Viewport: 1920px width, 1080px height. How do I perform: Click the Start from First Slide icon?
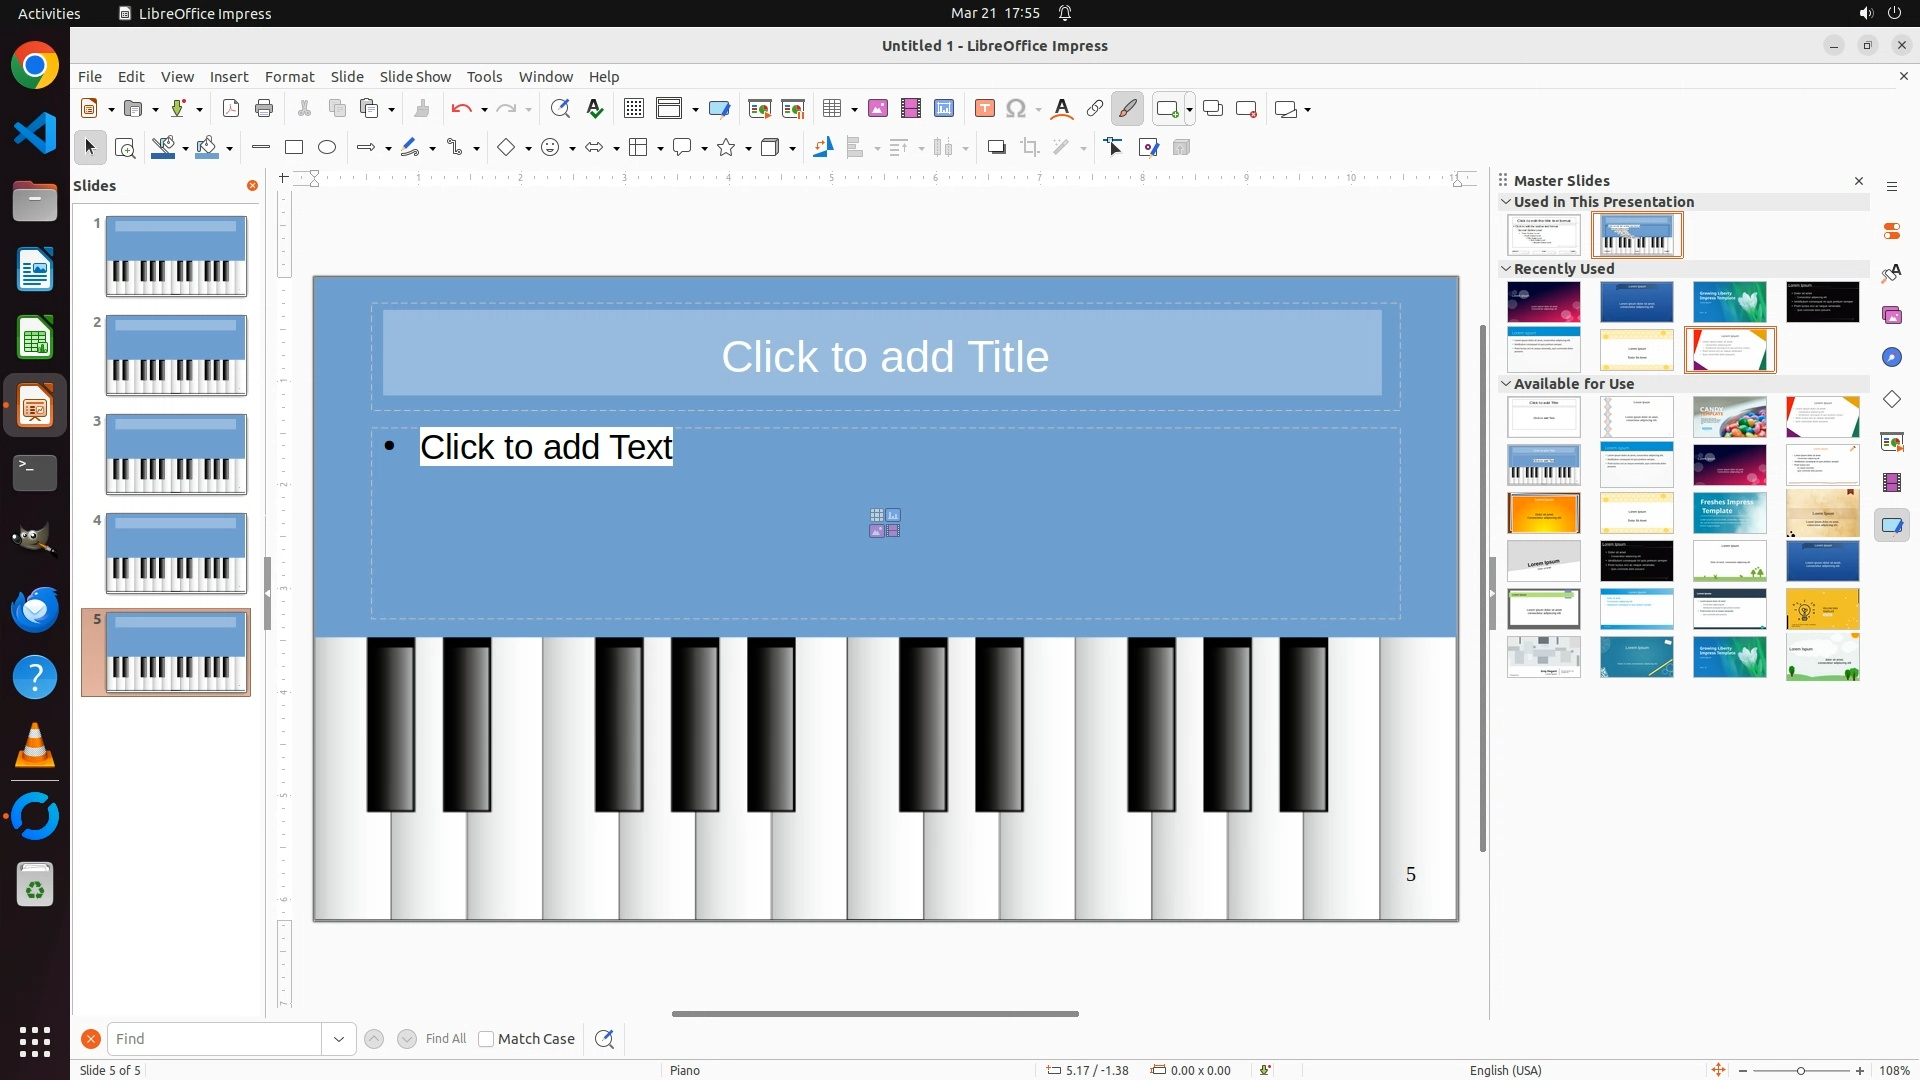click(x=760, y=109)
